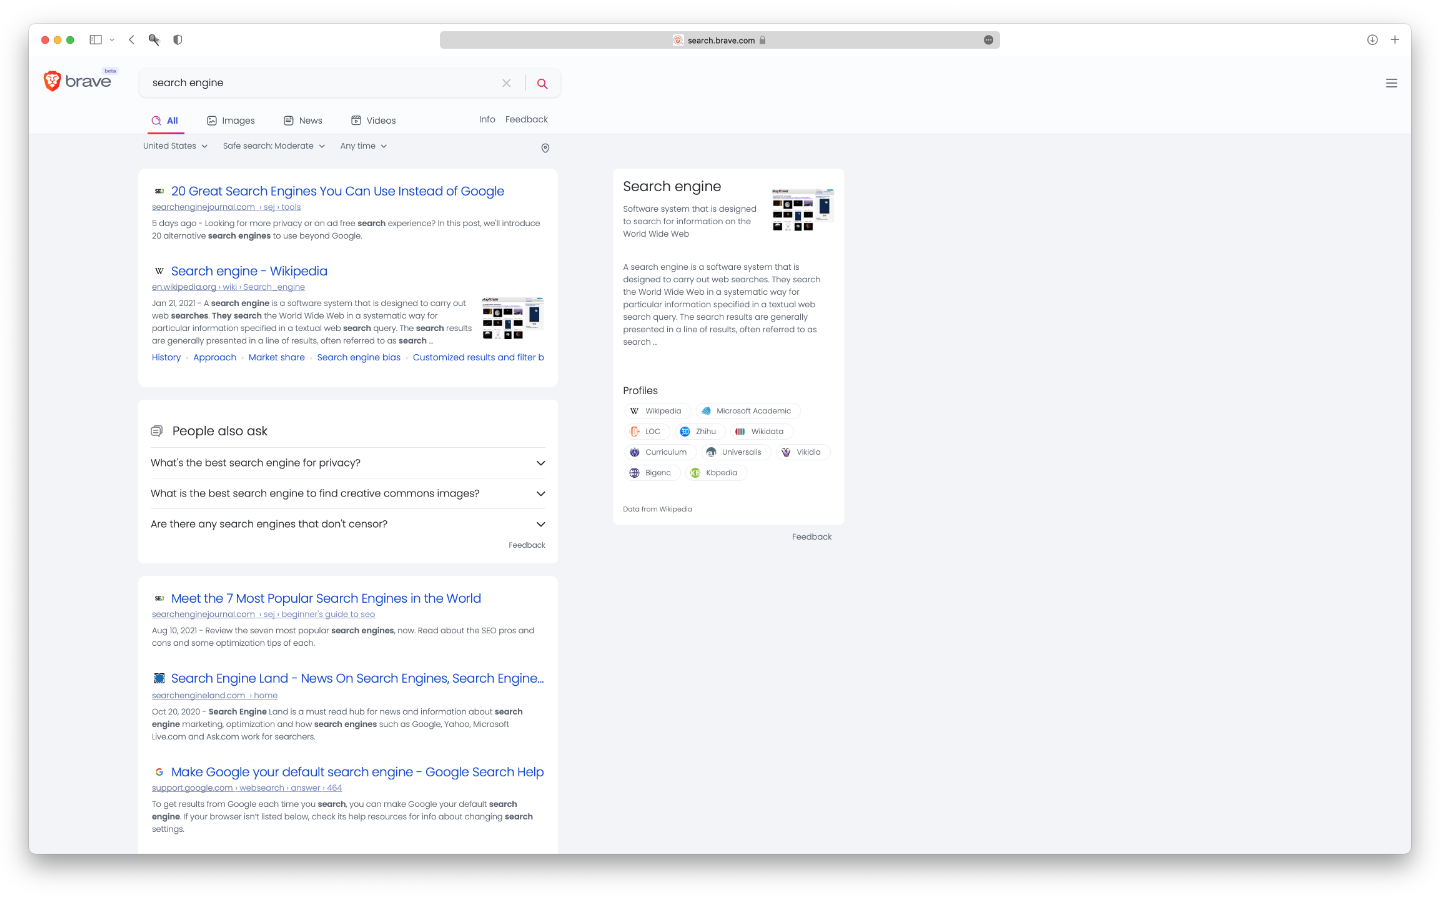The image size is (1440, 900).
Task: Click searchenginejournal.com › sej › tools URL
Action: tap(226, 207)
